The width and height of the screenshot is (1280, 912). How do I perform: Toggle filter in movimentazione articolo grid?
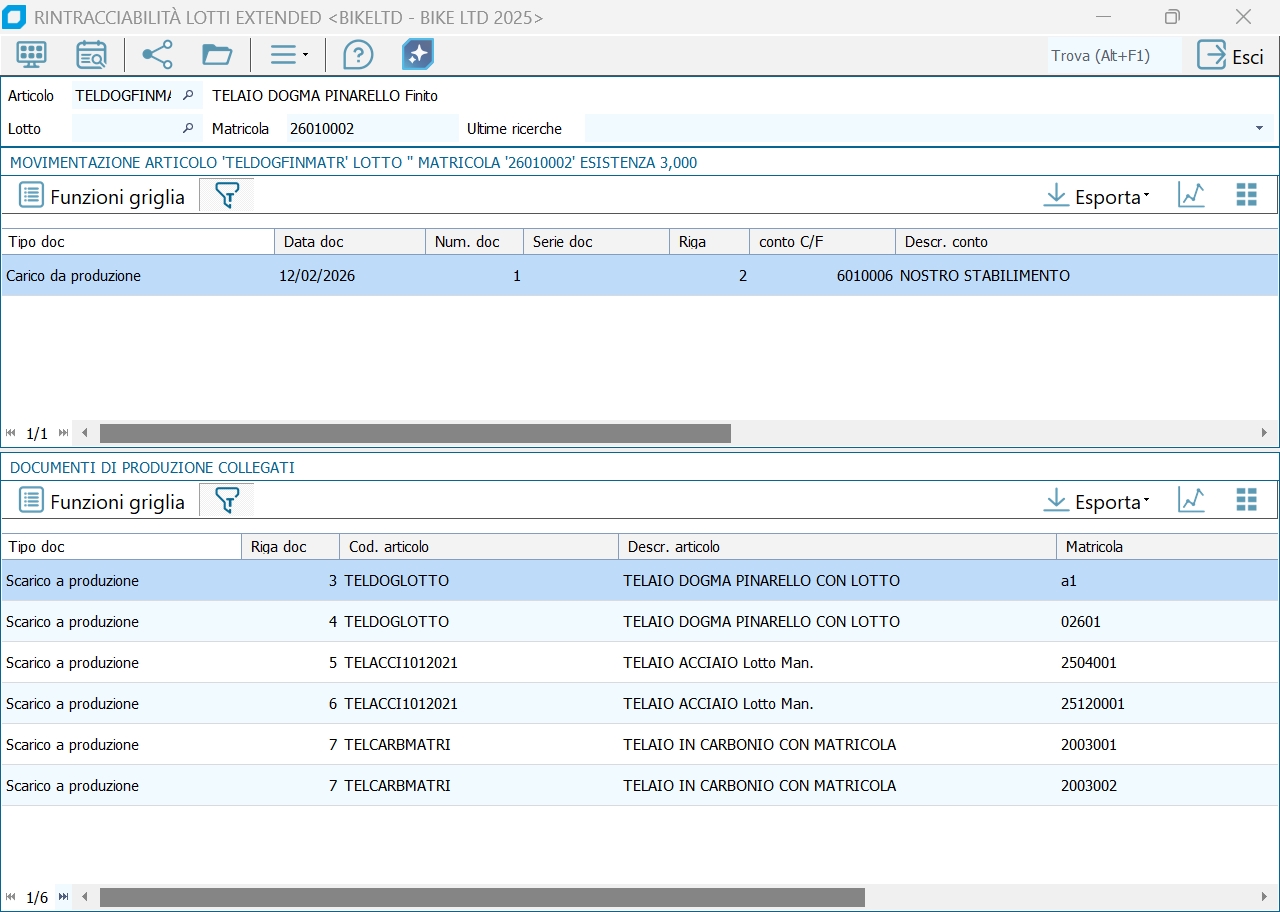pos(227,196)
